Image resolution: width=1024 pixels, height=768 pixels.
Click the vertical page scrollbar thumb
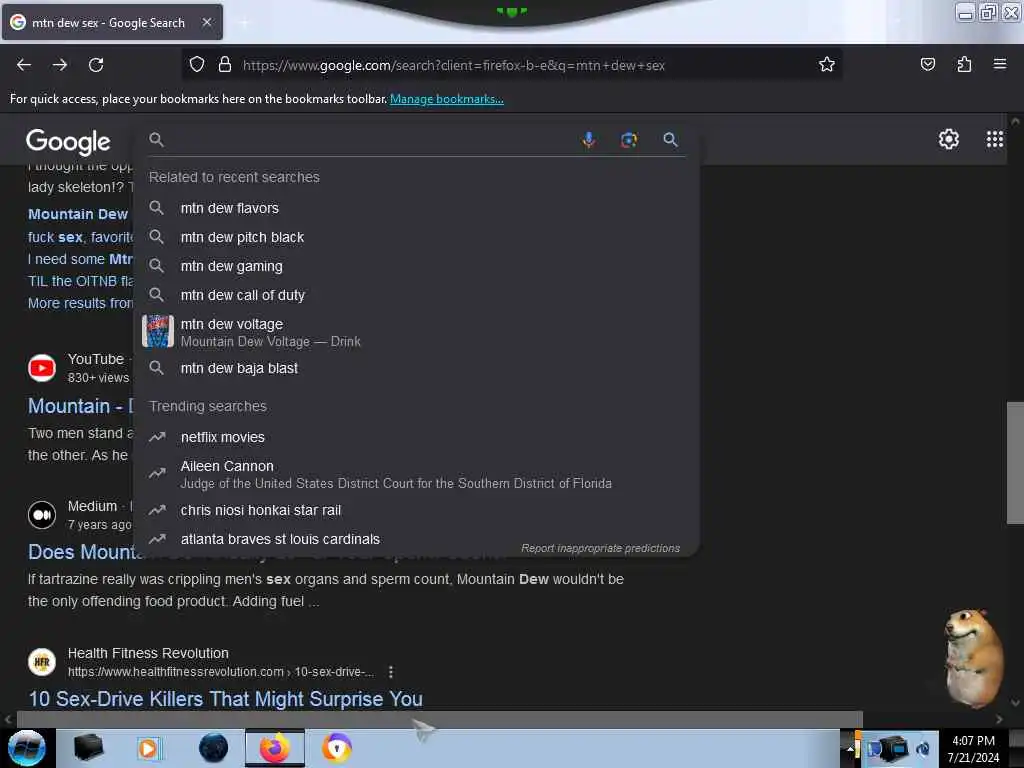coord(1015,463)
